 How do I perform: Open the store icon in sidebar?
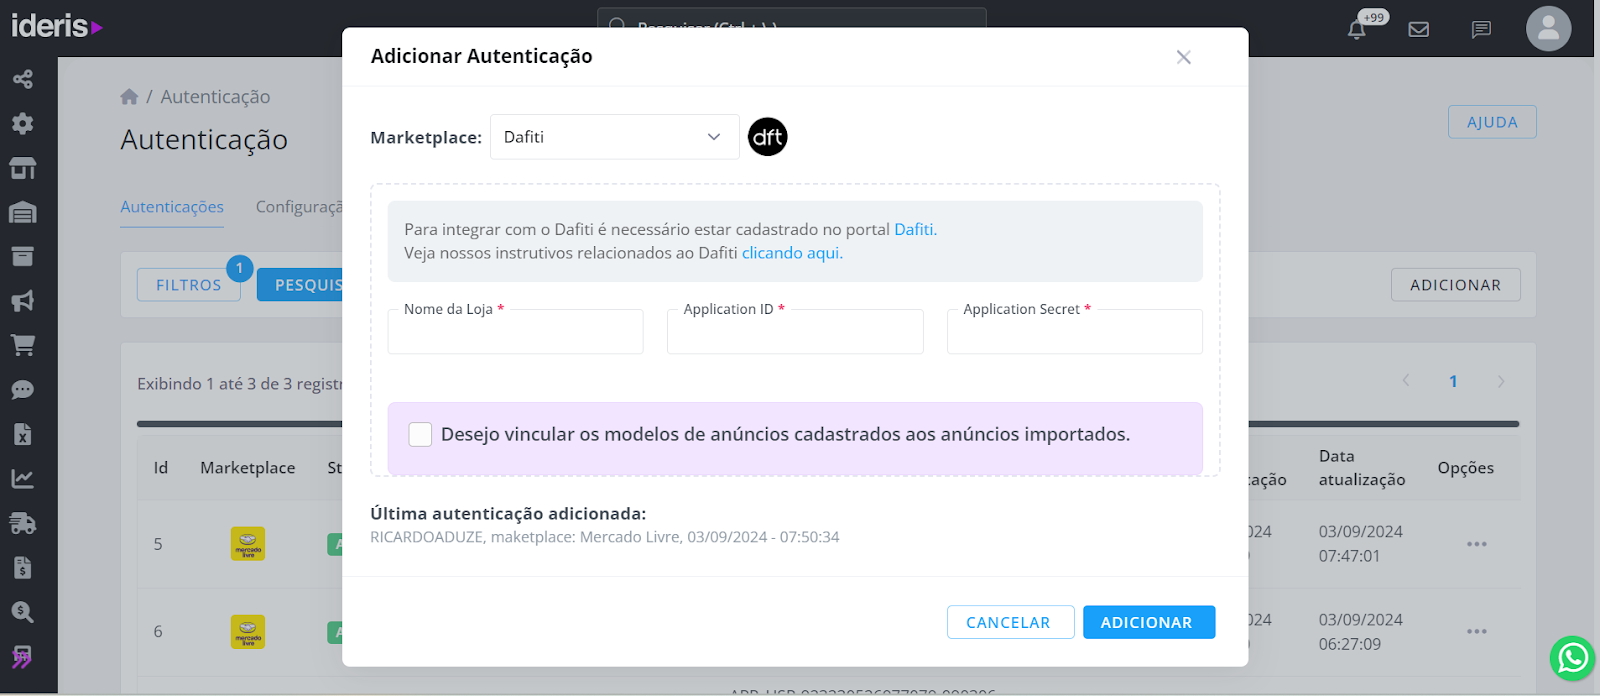click(22, 168)
